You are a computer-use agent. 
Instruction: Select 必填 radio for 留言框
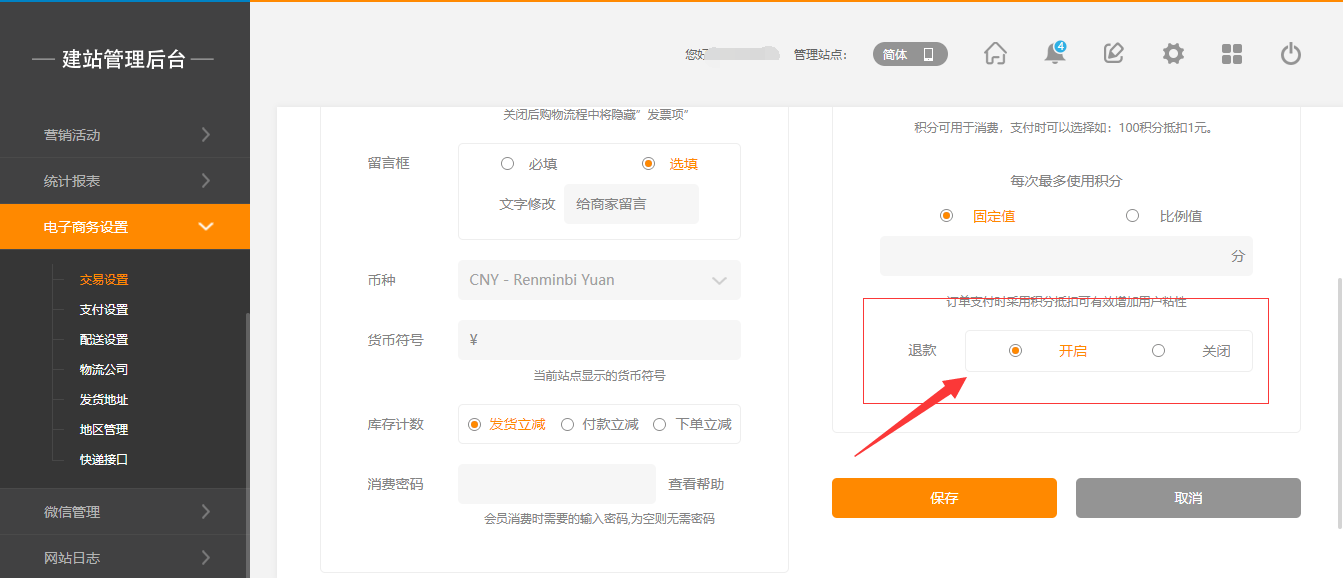508,164
